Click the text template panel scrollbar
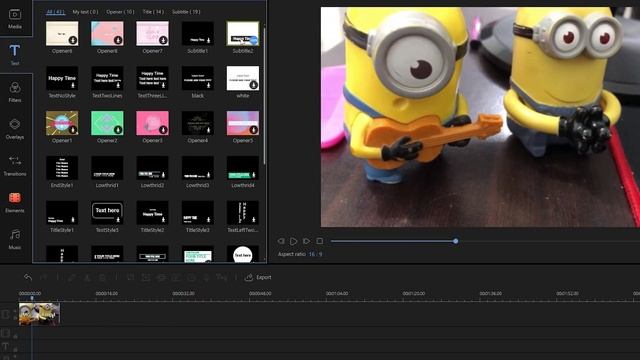The image size is (640, 360). [x=264, y=95]
